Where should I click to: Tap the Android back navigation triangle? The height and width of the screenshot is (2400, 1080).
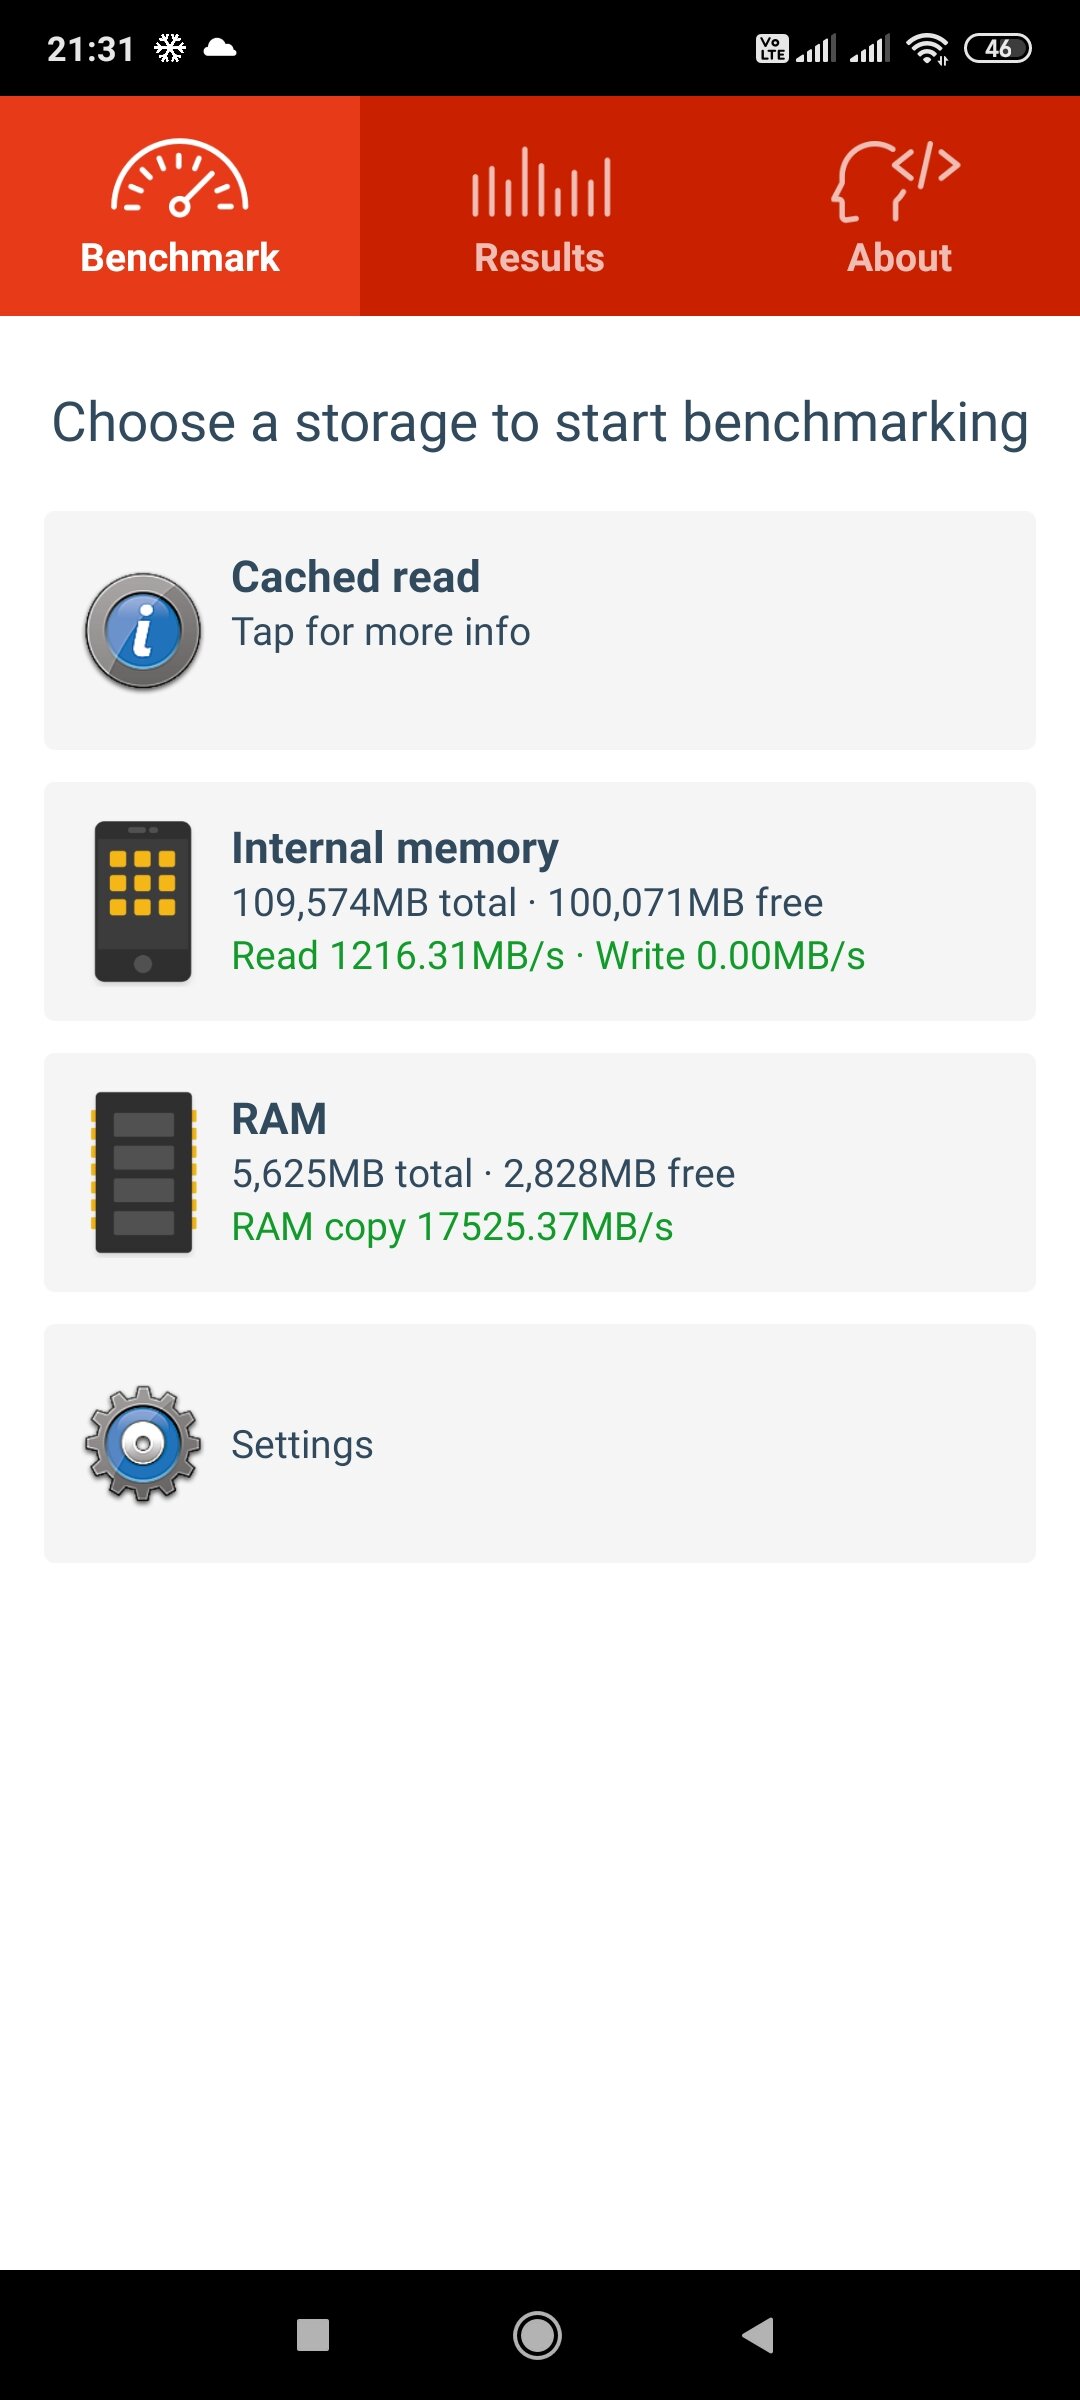click(758, 2335)
